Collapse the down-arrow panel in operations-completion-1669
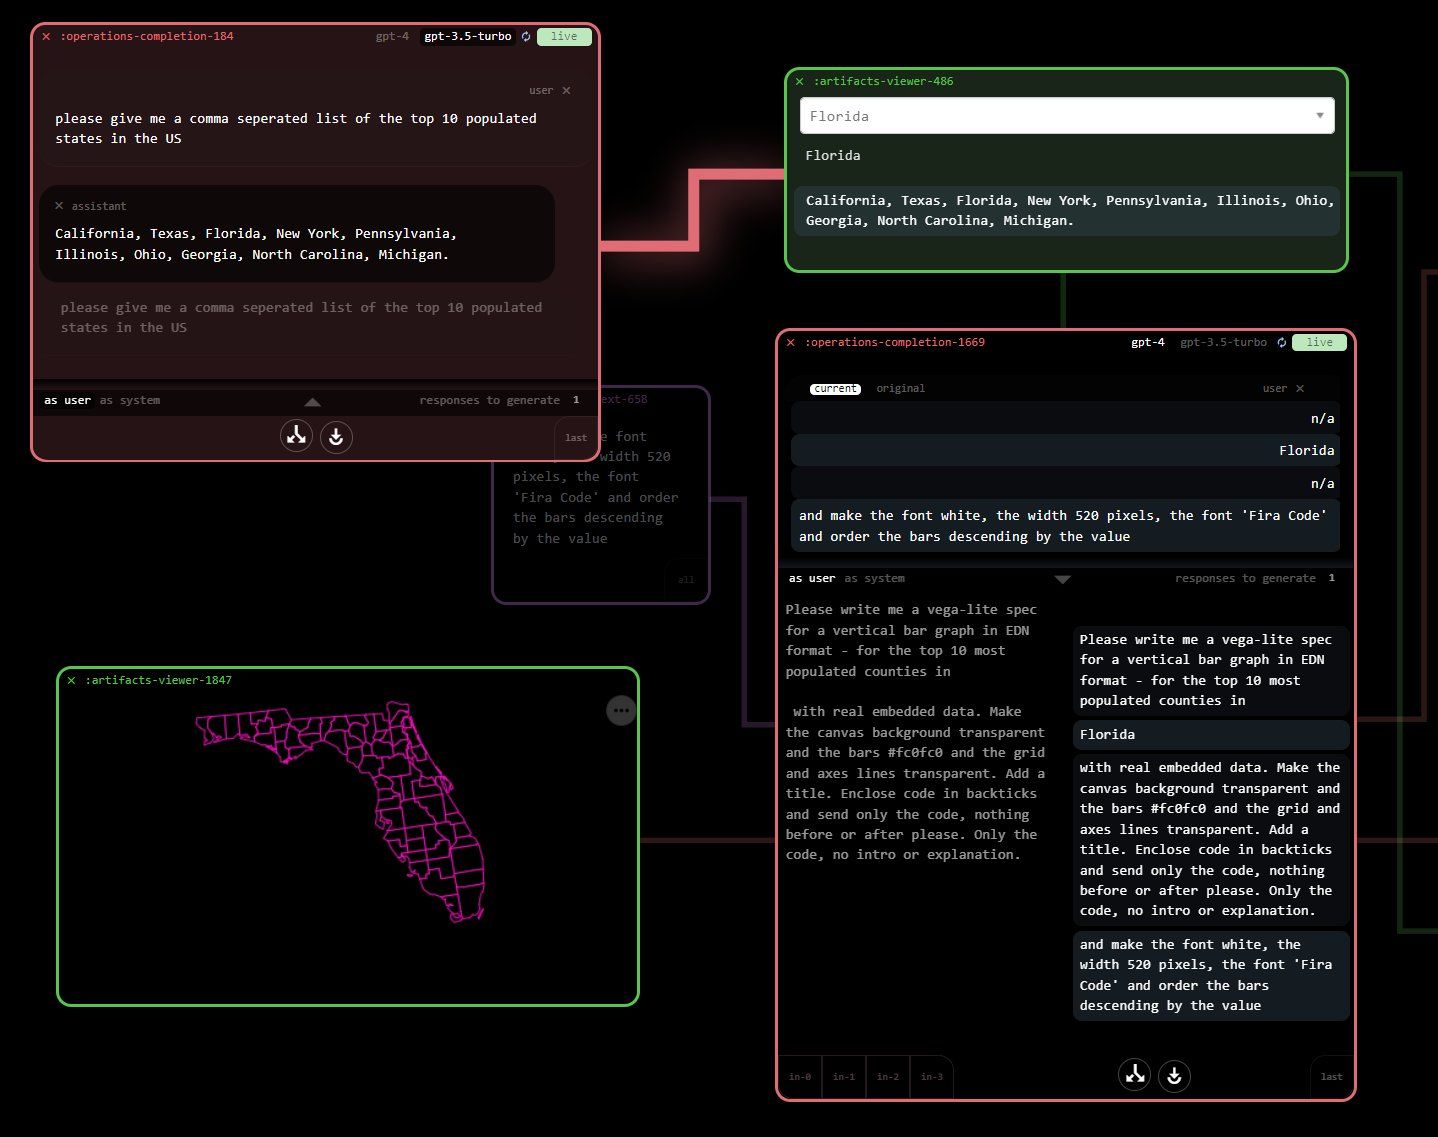Image resolution: width=1438 pixels, height=1137 pixels. [1062, 579]
